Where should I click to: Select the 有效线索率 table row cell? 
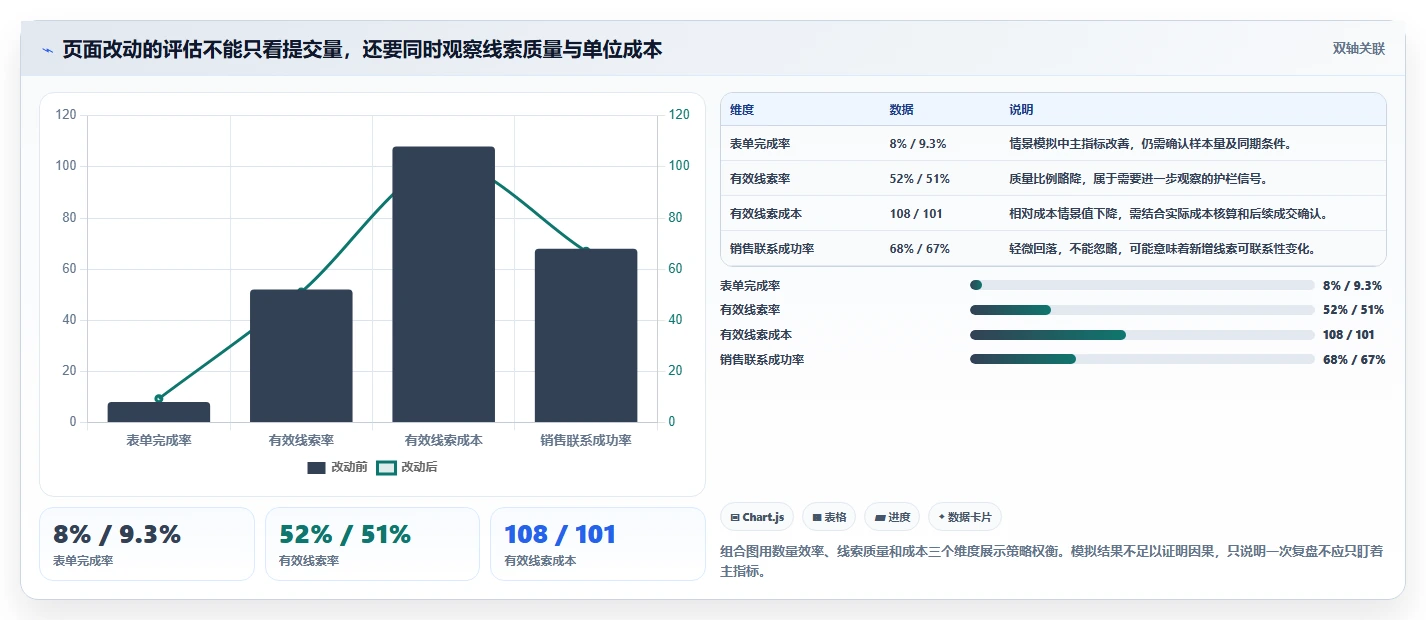pos(760,179)
